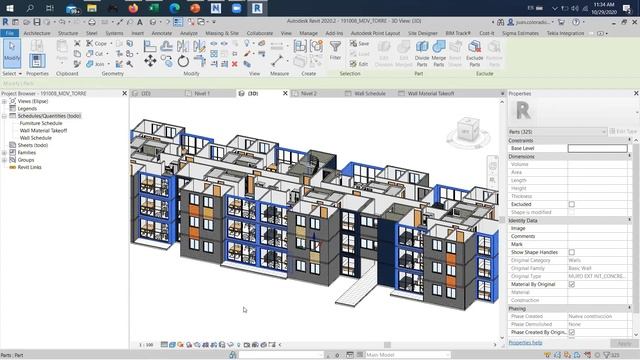Viewport: 640px width, 360px height.
Task: Click the Mirror Pick Axis icon
Action: point(183,46)
